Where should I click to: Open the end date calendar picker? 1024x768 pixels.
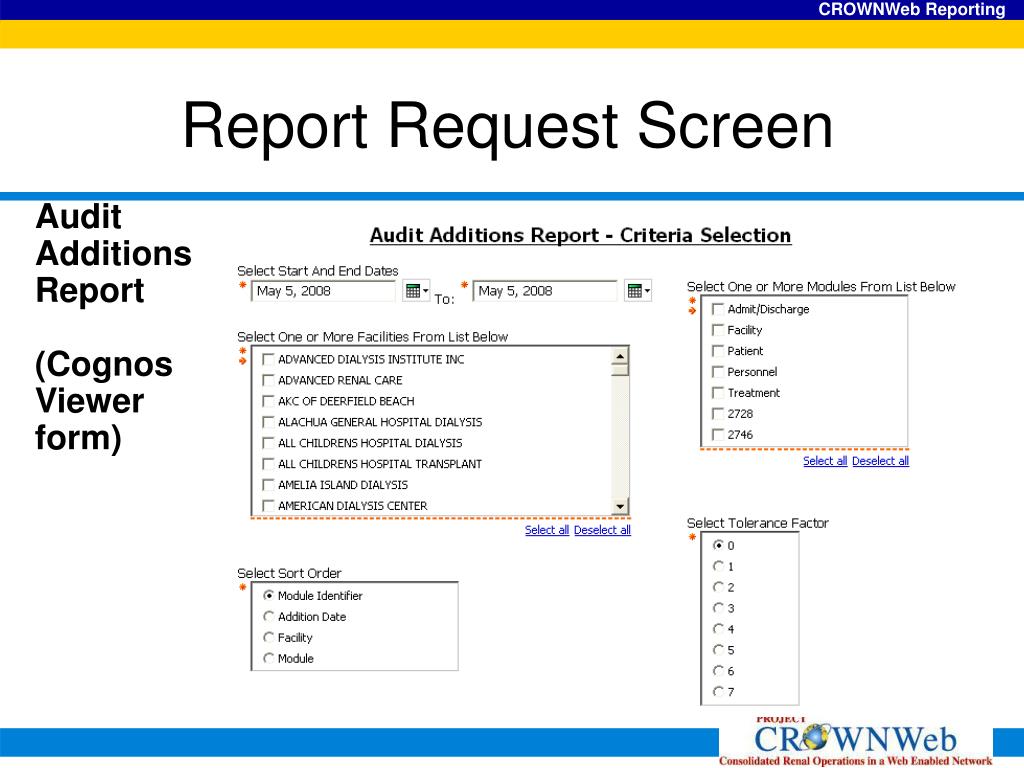click(x=638, y=291)
